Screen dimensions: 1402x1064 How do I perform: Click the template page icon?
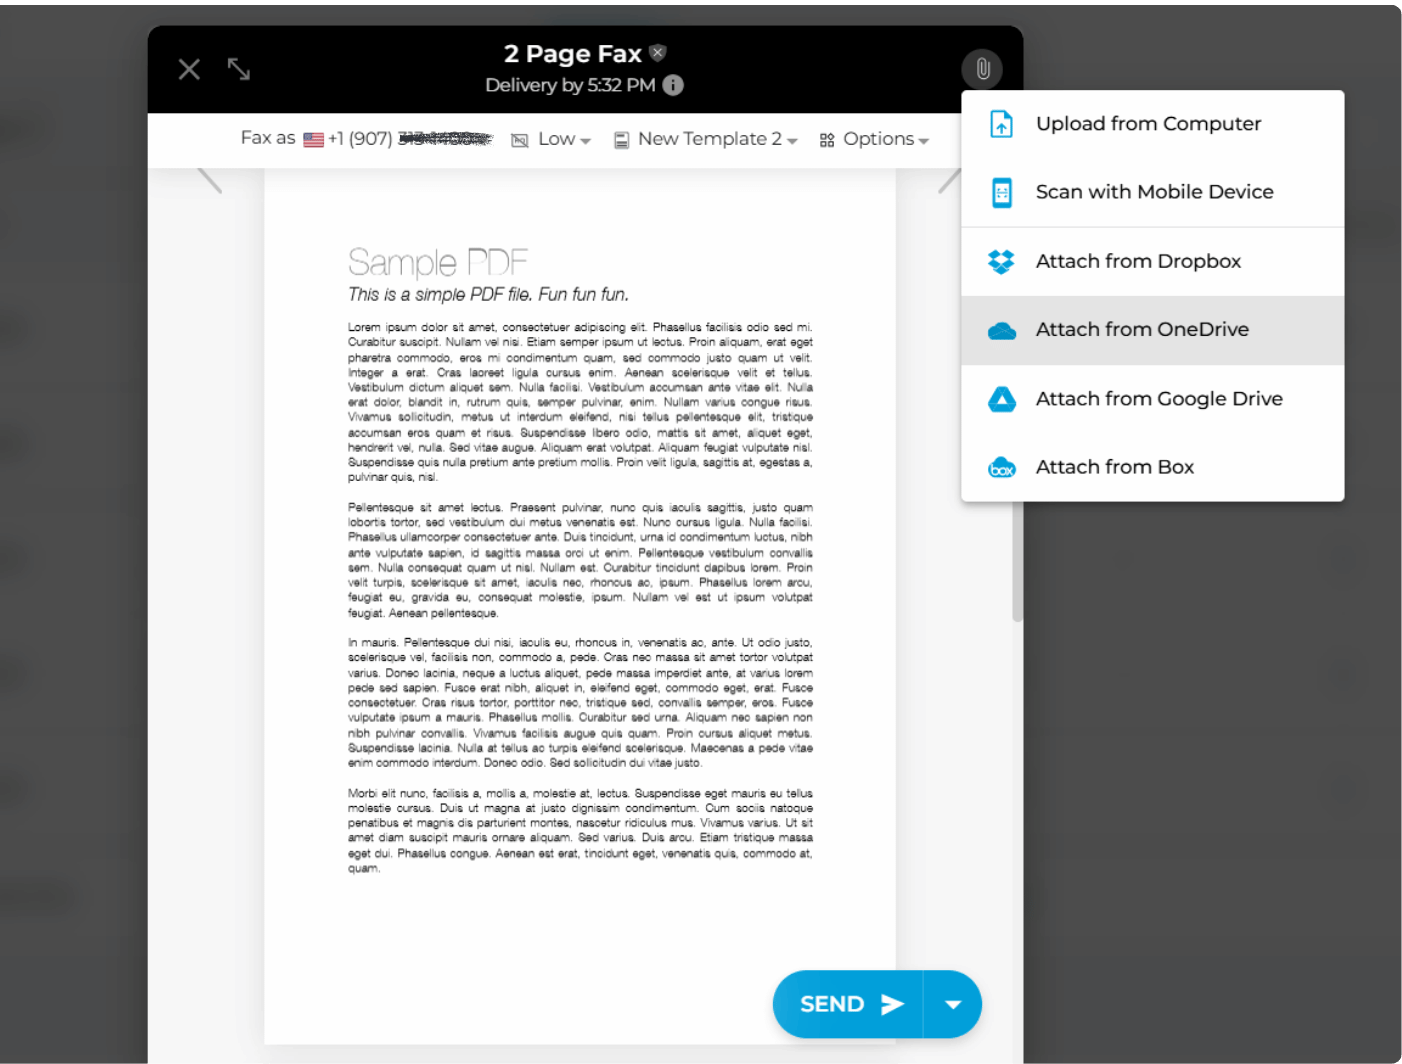(x=621, y=140)
